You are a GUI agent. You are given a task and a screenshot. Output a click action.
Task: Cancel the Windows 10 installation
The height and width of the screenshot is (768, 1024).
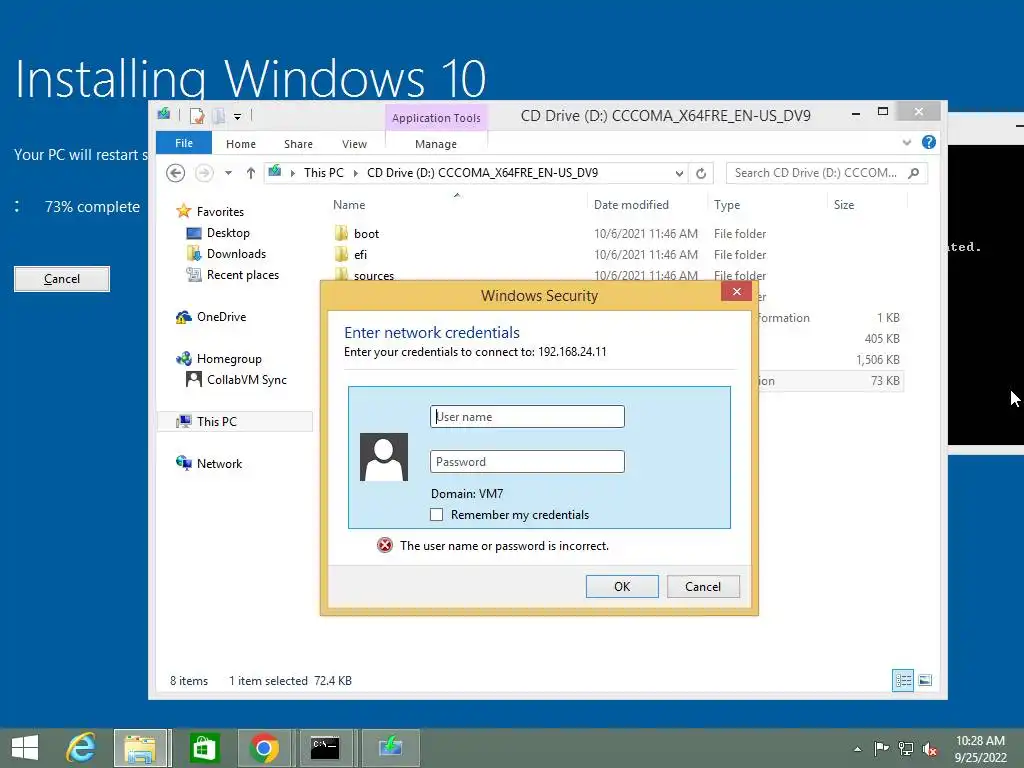[x=62, y=279]
